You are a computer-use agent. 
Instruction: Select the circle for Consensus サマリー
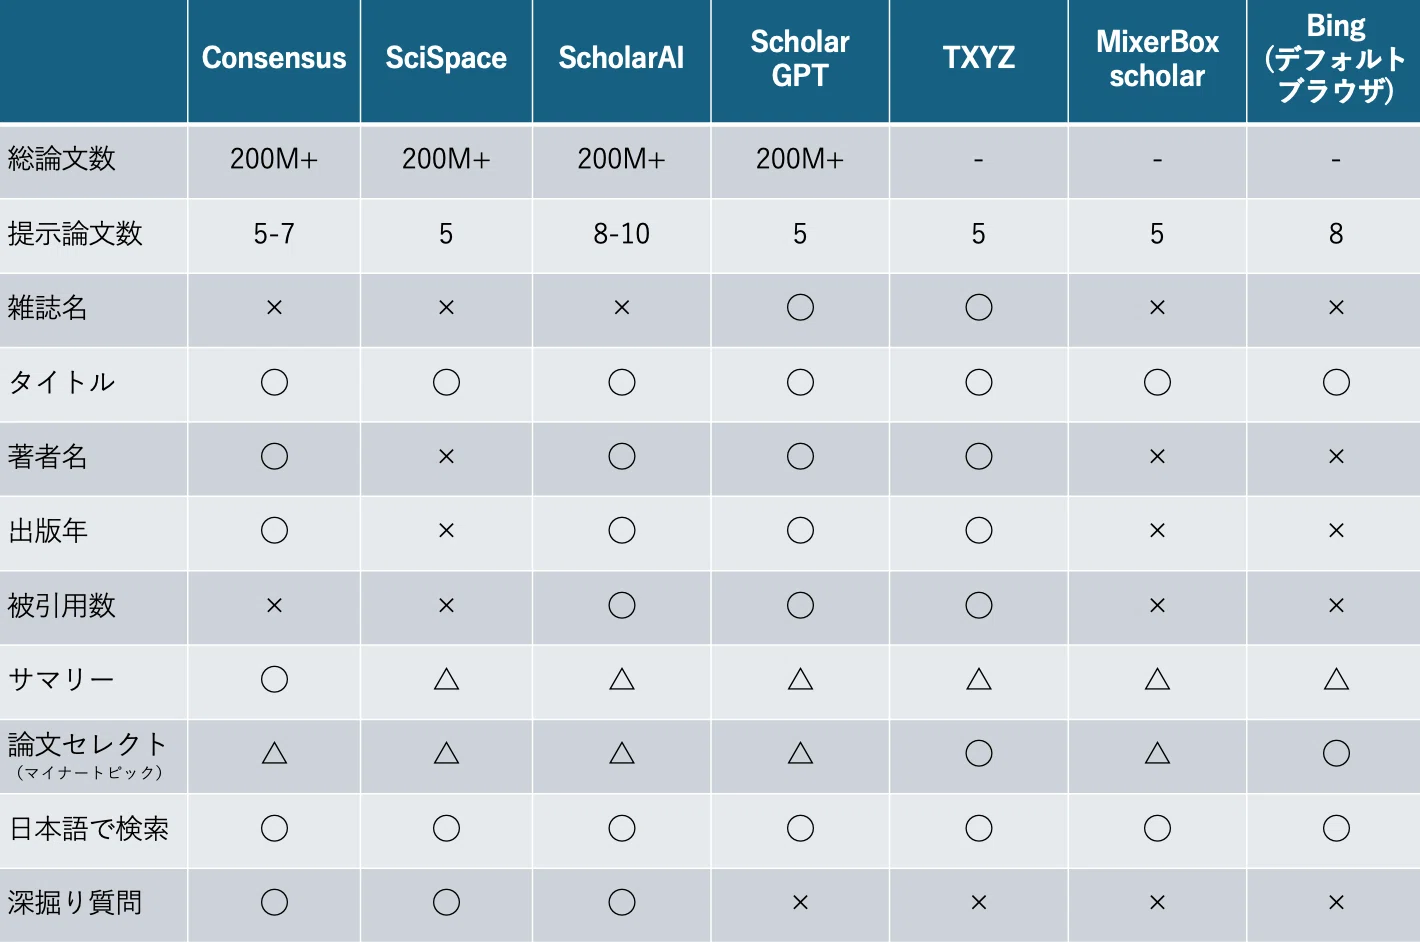pos(274,680)
